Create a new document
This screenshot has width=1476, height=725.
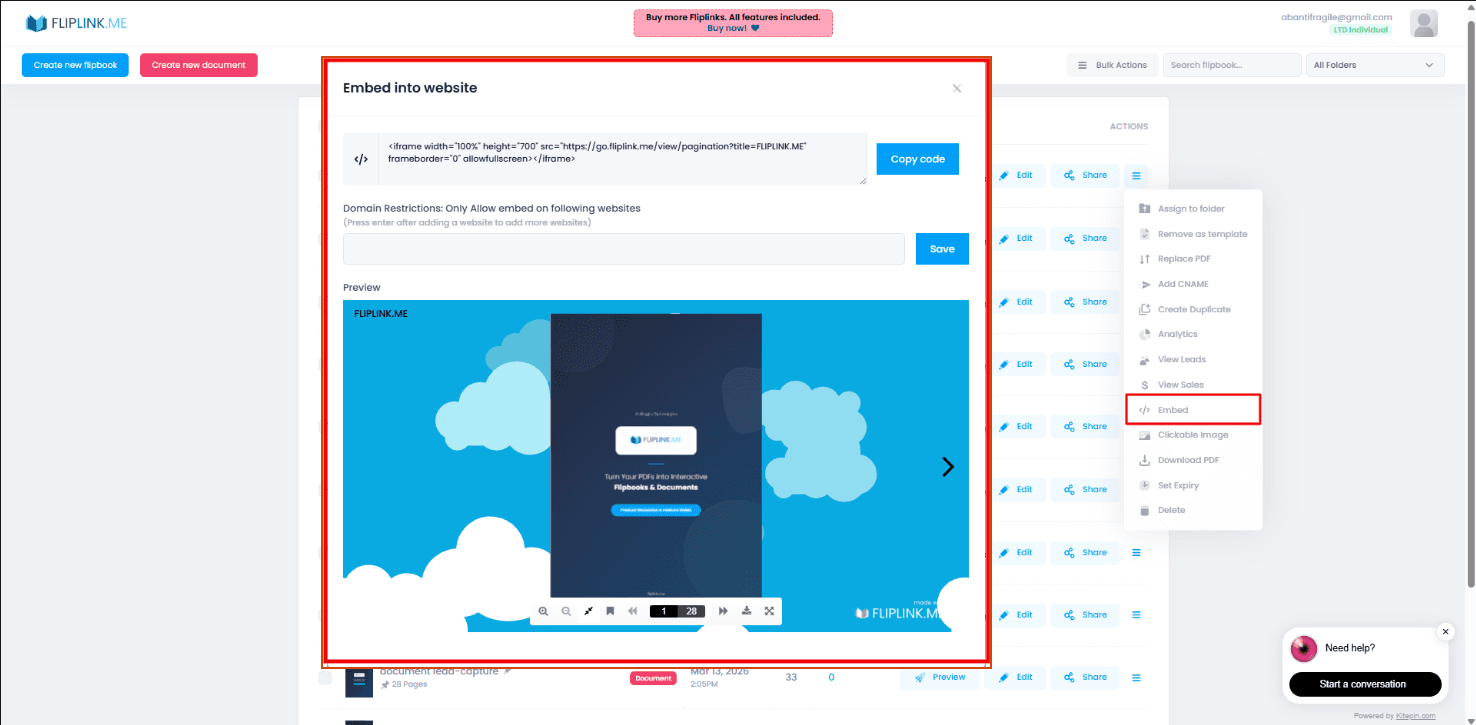pos(199,65)
